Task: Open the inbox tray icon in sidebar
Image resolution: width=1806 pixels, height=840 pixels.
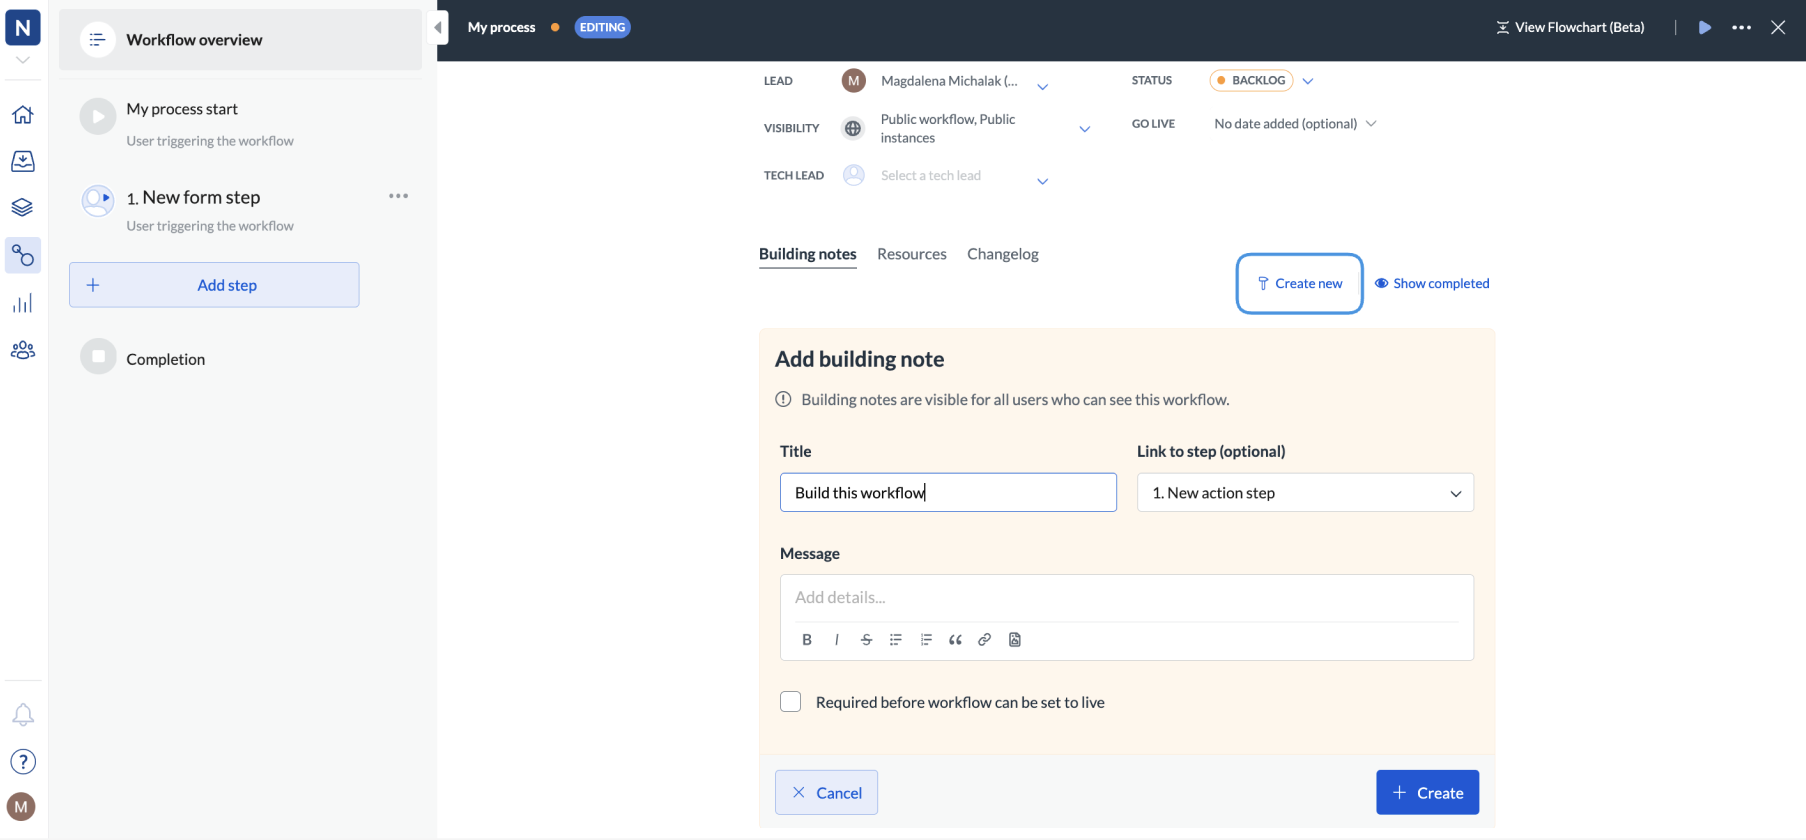Action: pyautogui.click(x=23, y=161)
